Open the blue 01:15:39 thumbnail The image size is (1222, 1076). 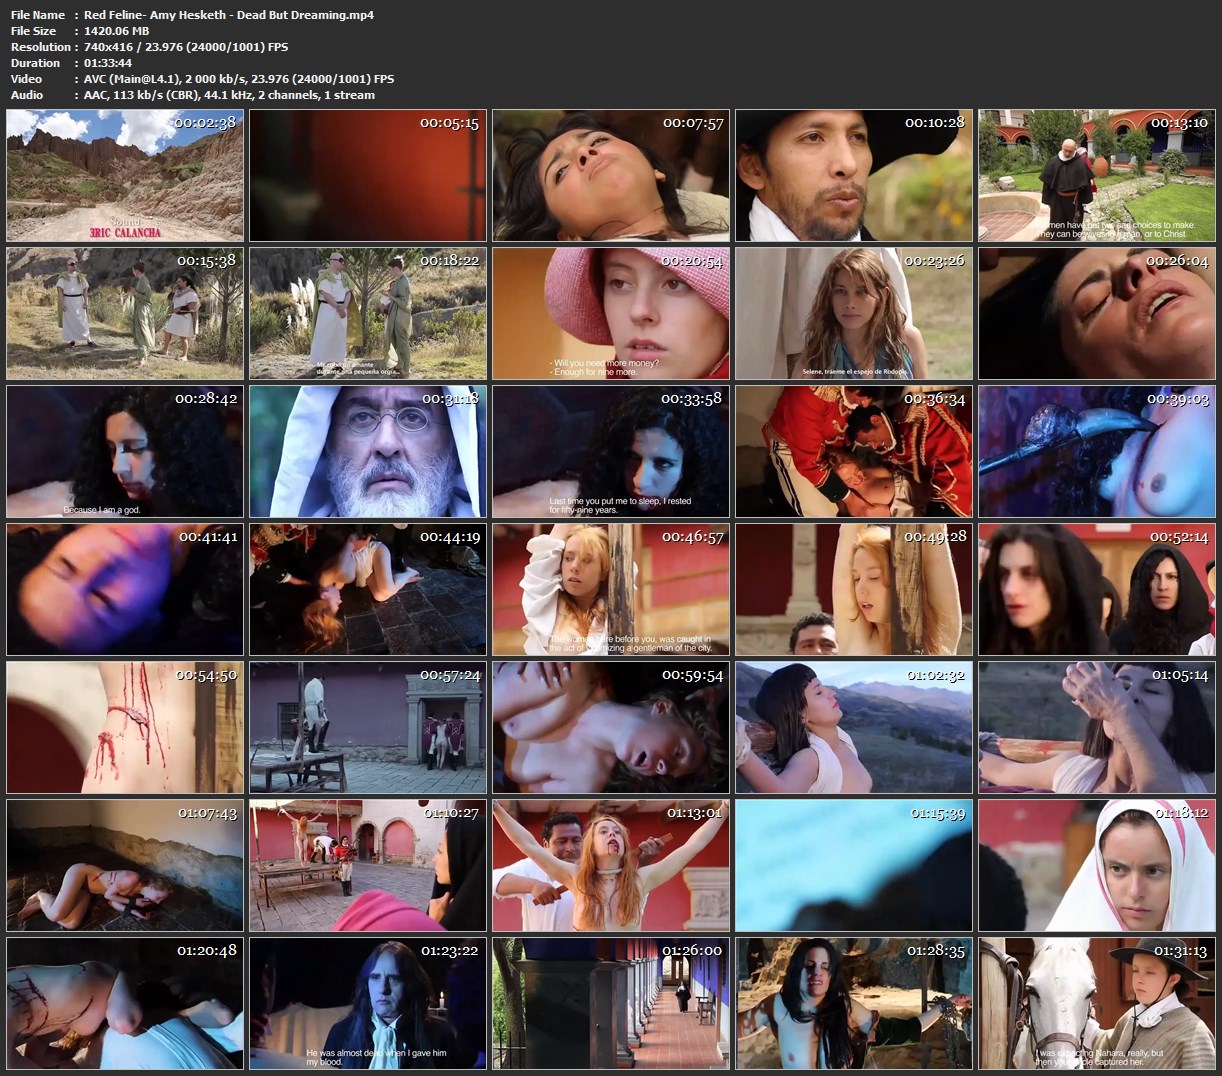tap(854, 866)
